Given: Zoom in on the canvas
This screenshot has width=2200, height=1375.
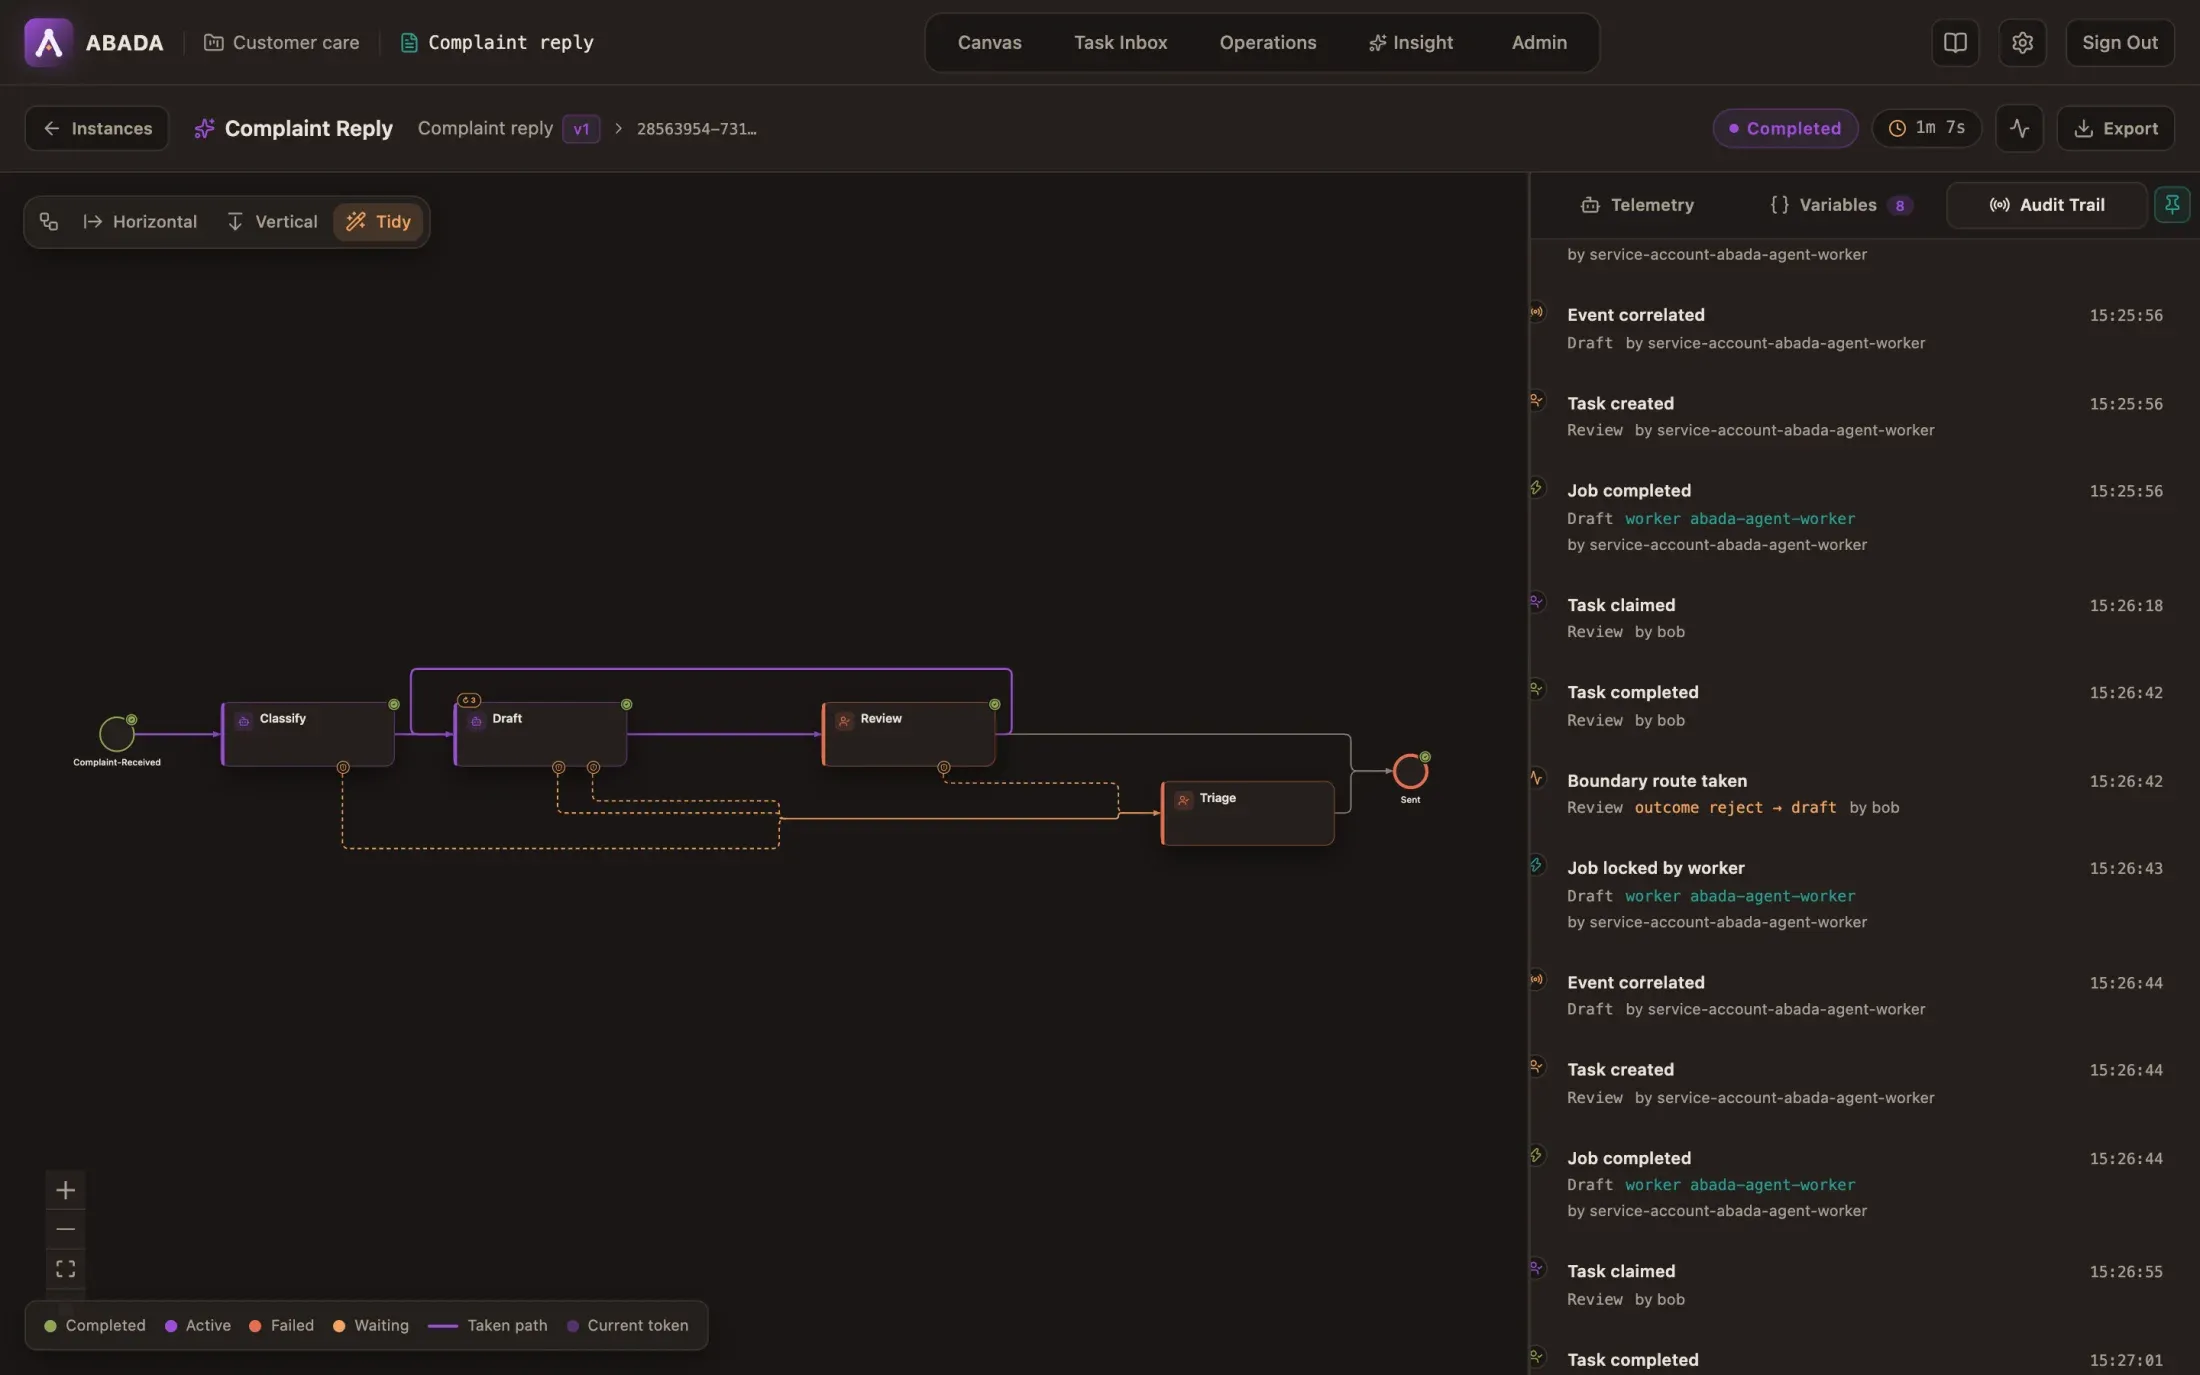Looking at the screenshot, I should coord(65,1190).
